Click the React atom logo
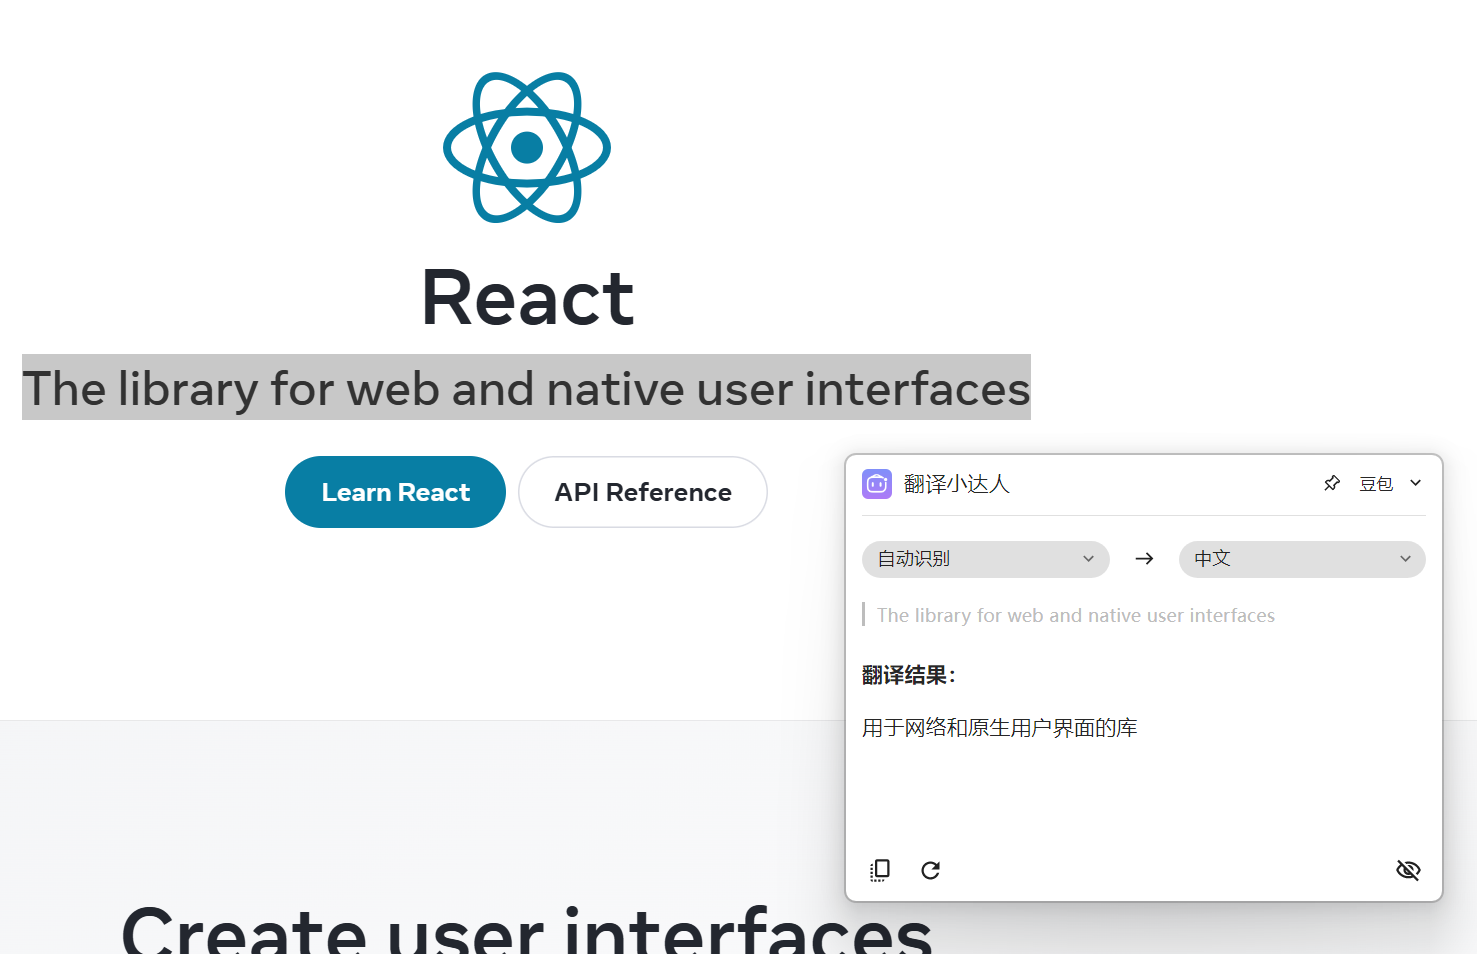Image resolution: width=1477 pixels, height=954 pixels. coord(527,147)
